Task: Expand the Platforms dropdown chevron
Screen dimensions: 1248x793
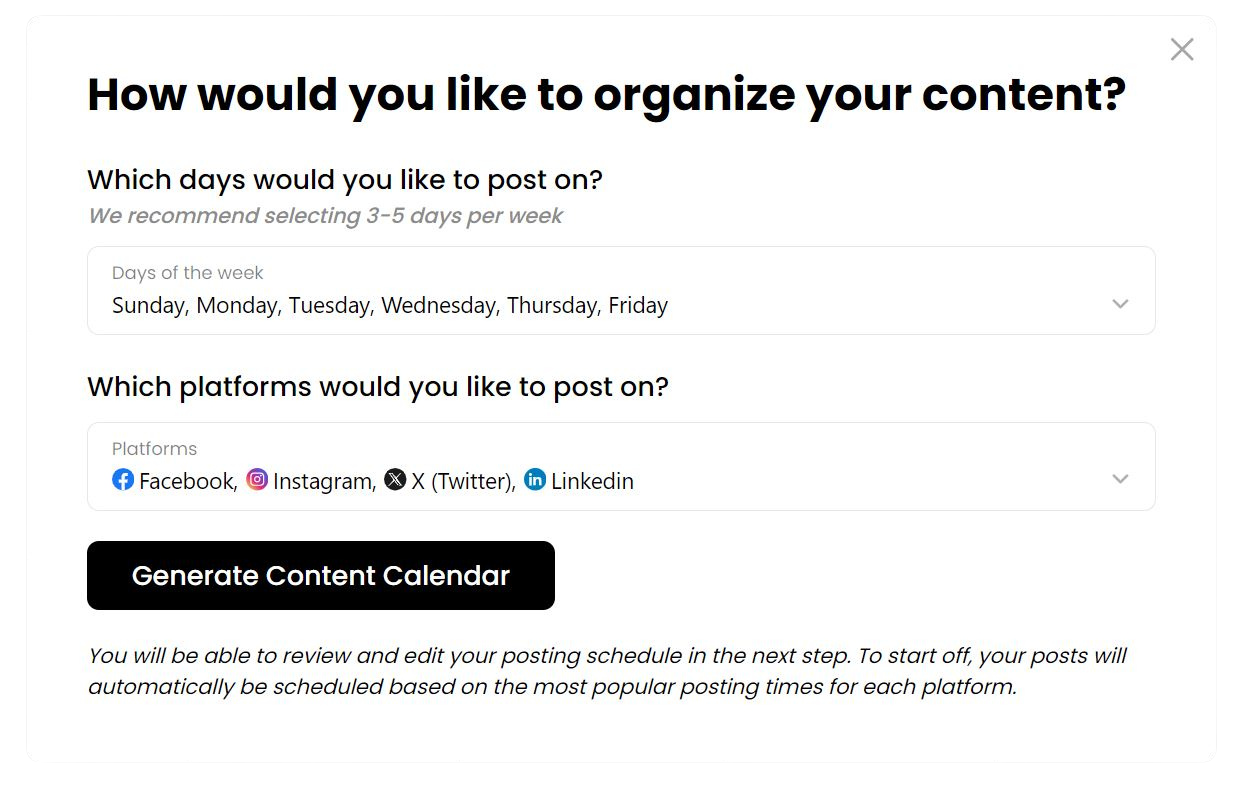Action: click(1120, 479)
